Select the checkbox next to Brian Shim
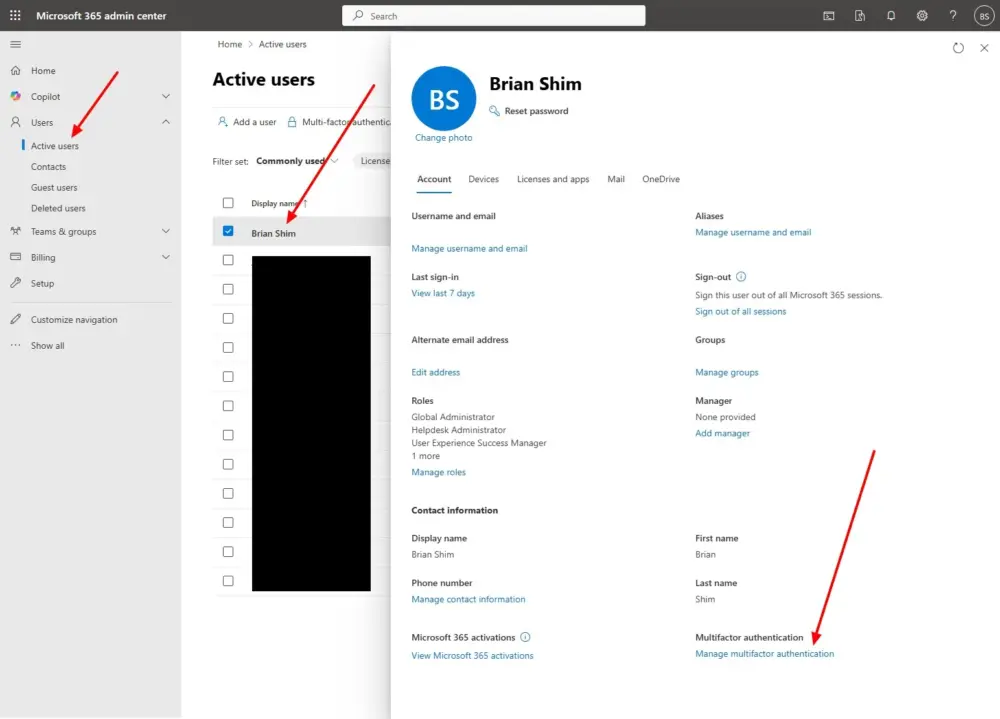The height and width of the screenshot is (719, 1000). 228,231
